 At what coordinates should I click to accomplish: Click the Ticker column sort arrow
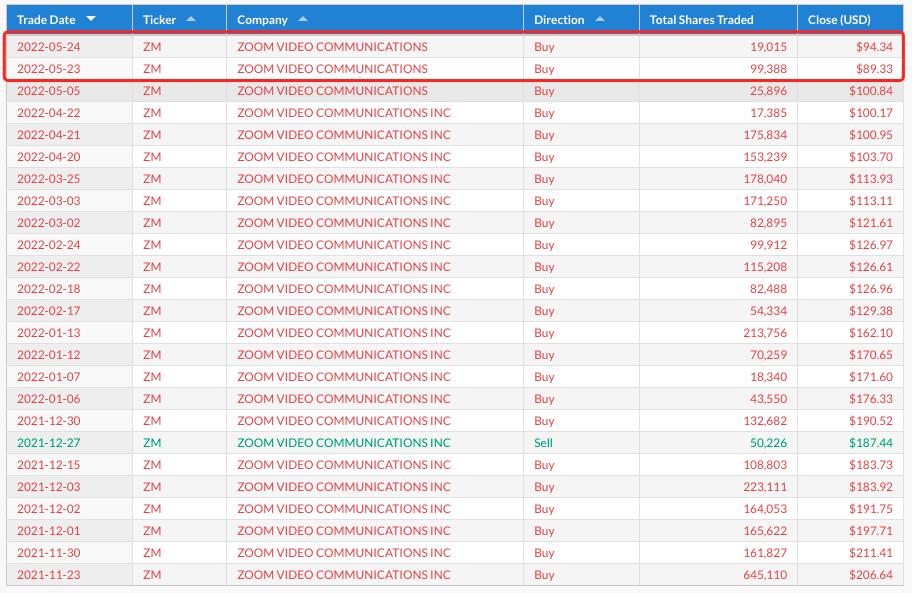pyautogui.click(x=191, y=19)
